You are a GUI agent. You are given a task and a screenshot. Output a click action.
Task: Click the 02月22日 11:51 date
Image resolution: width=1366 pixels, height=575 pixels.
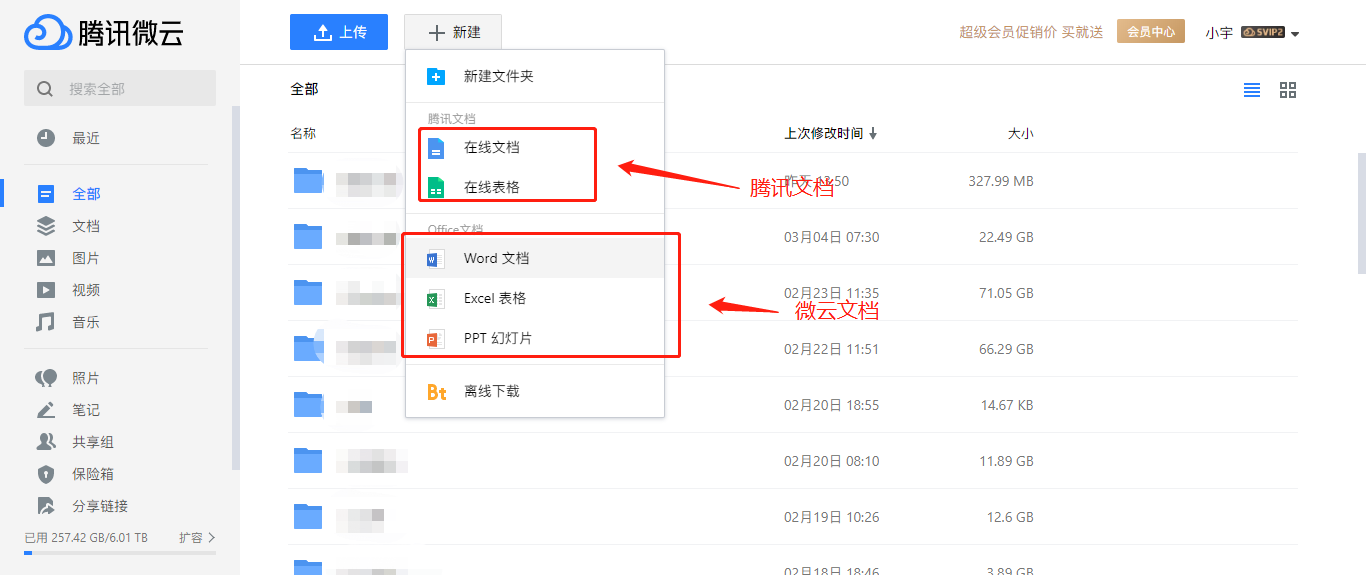[x=832, y=350]
